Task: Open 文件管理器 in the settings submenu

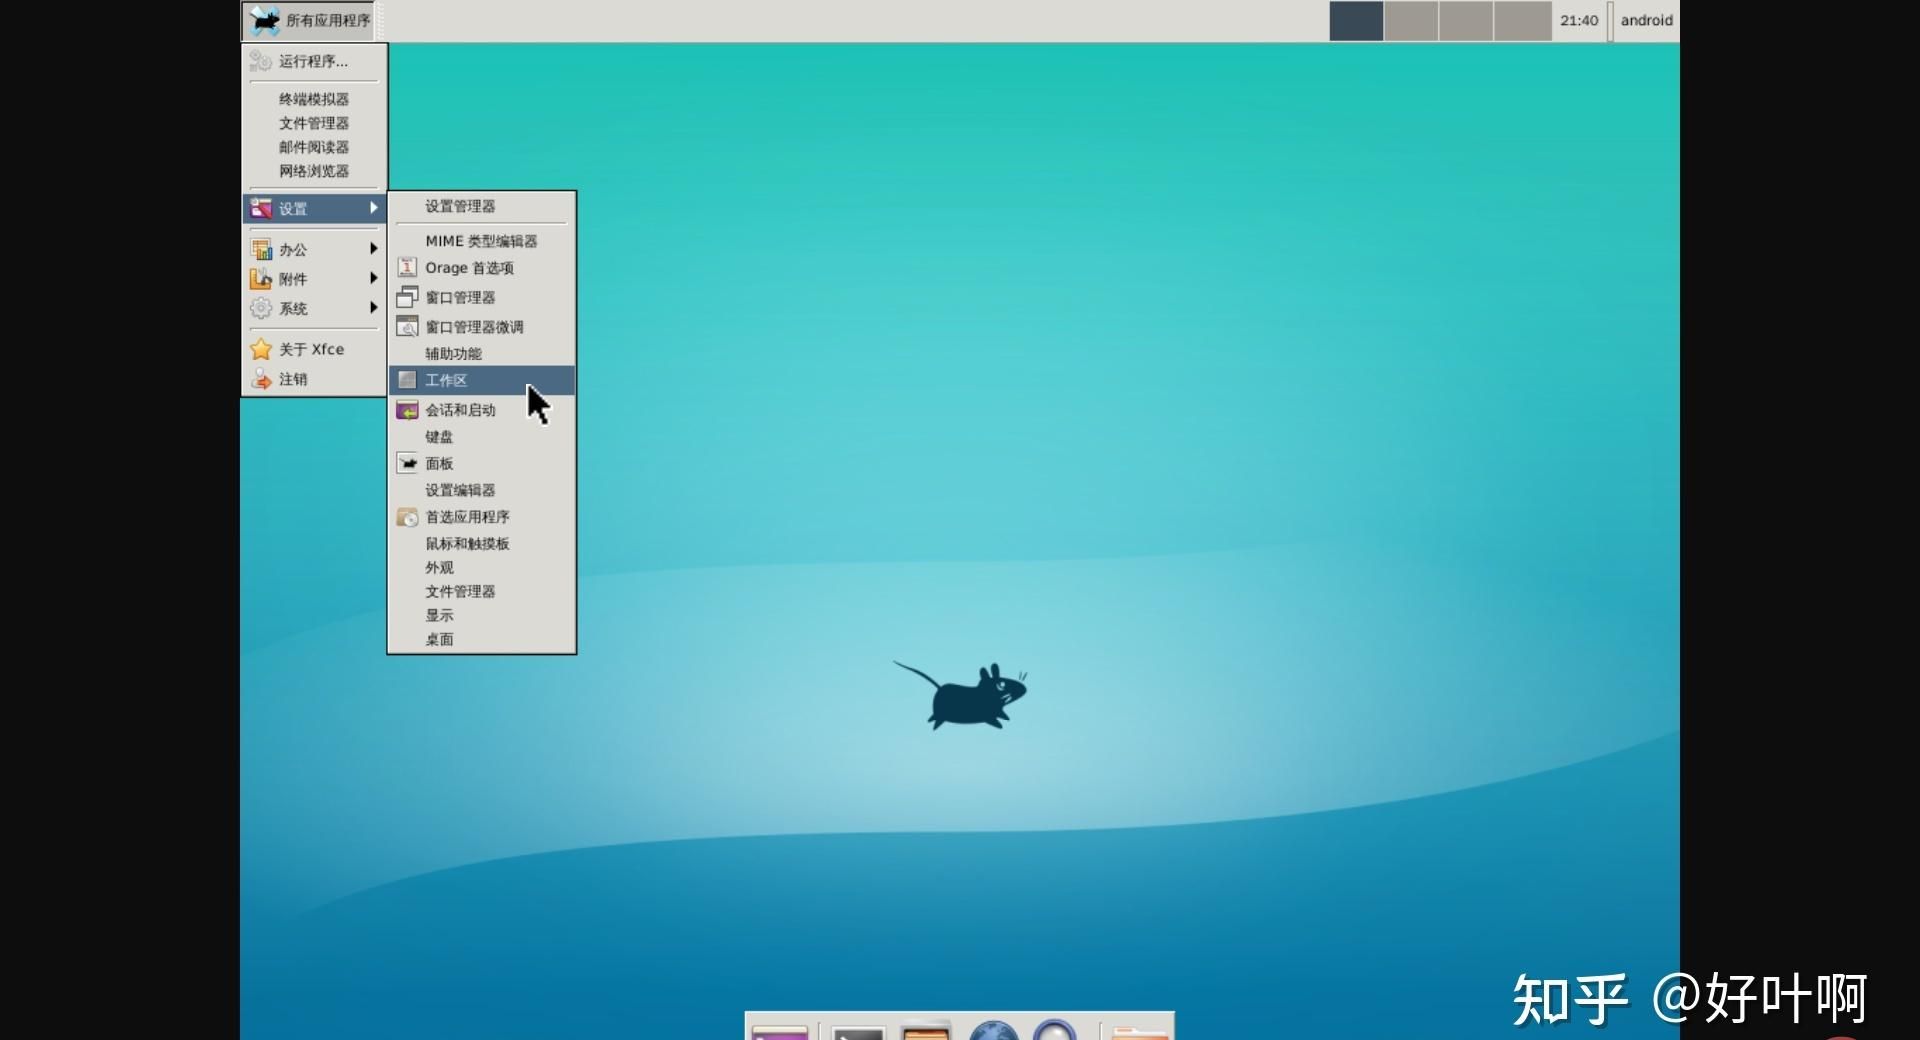Action: pyautogui.click(x=482, y=591)
